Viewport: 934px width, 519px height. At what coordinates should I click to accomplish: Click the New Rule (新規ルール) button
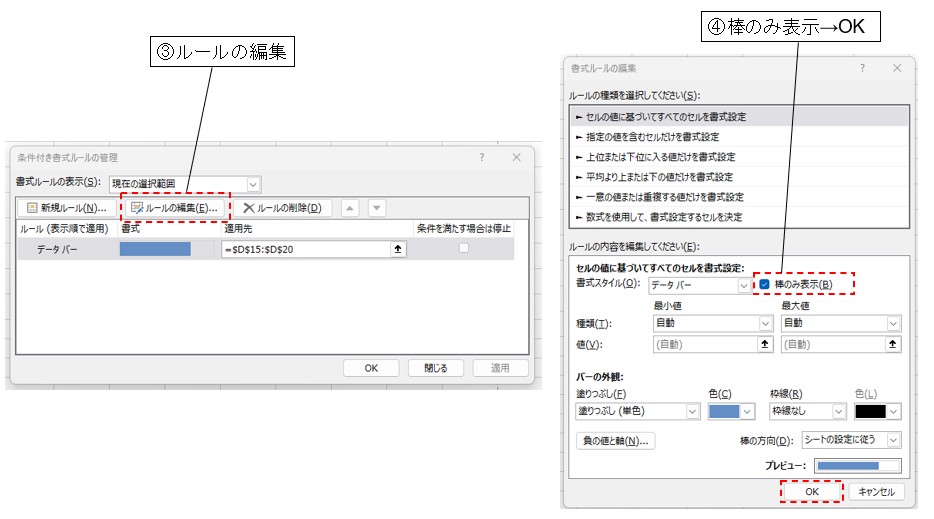point(66,208)
